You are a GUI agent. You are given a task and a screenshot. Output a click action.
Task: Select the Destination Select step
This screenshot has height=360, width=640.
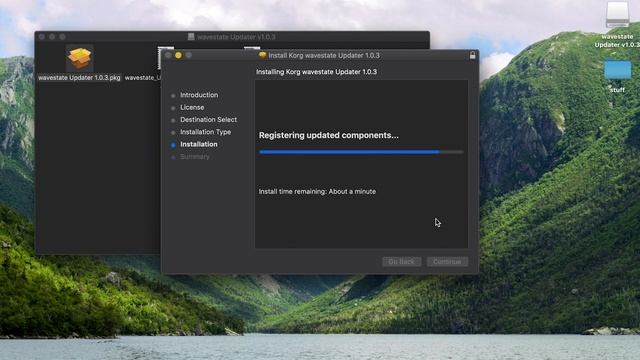coord(208,120)
